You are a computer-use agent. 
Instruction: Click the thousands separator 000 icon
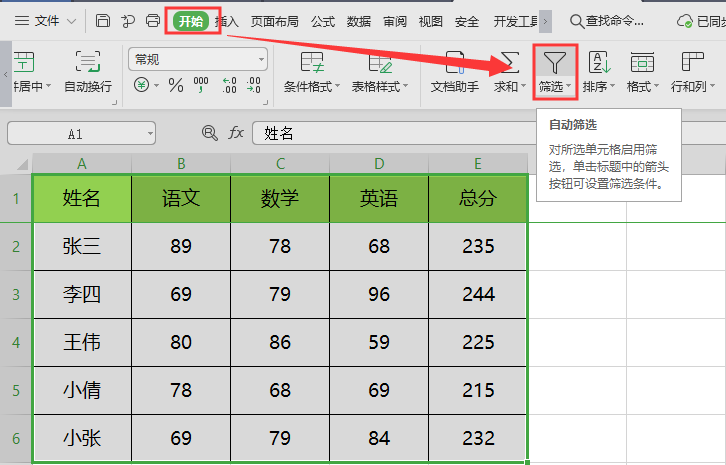click(201, 85)
